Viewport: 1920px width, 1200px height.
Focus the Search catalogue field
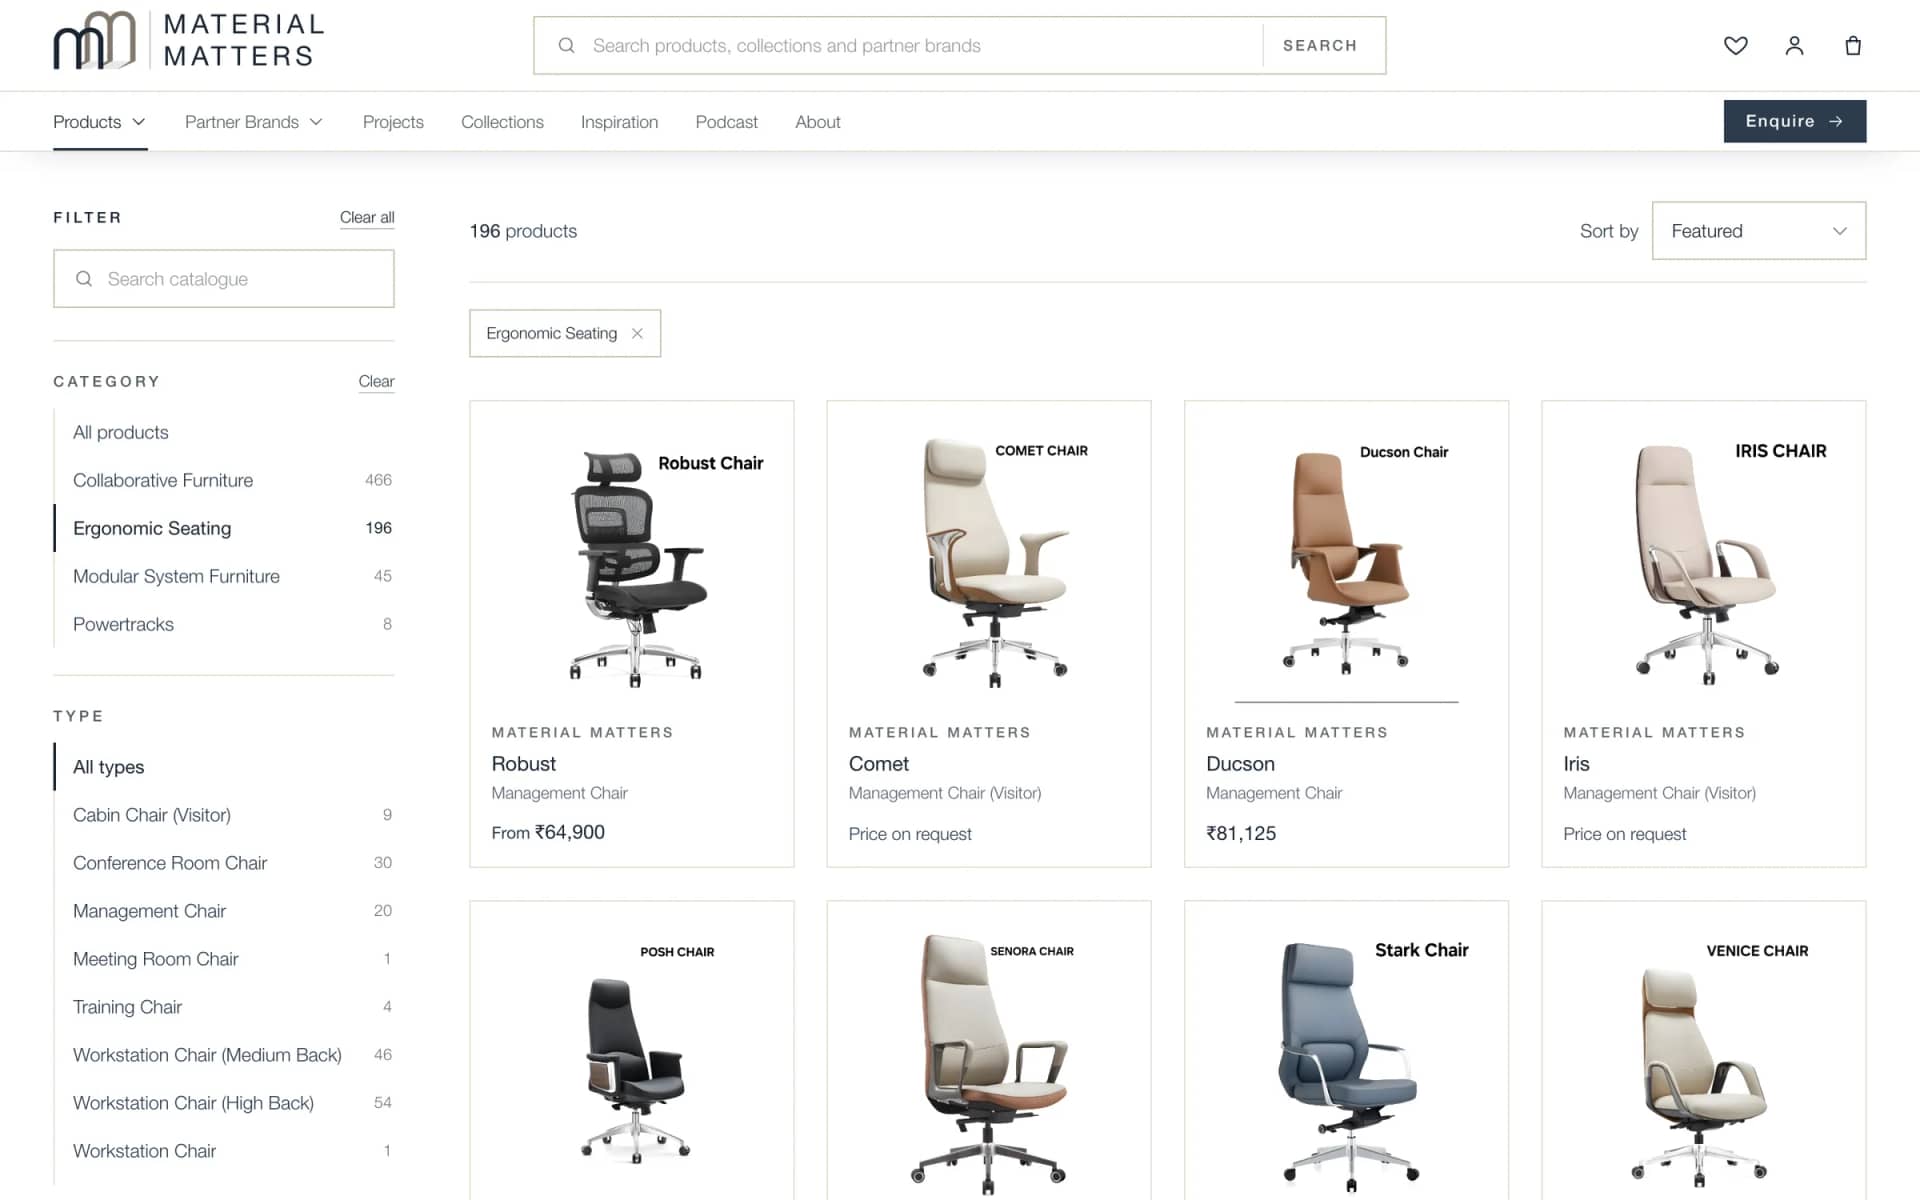tap(224, 279)
